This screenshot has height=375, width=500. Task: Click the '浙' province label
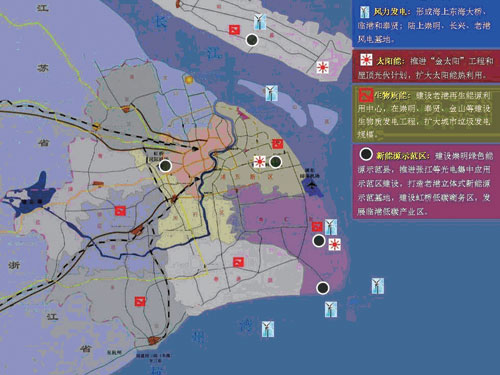click(x=14, y=265)
